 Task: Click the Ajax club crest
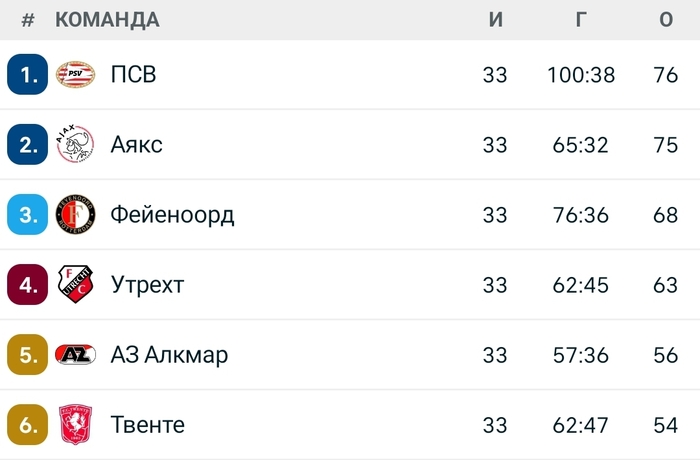click(75, 145)
